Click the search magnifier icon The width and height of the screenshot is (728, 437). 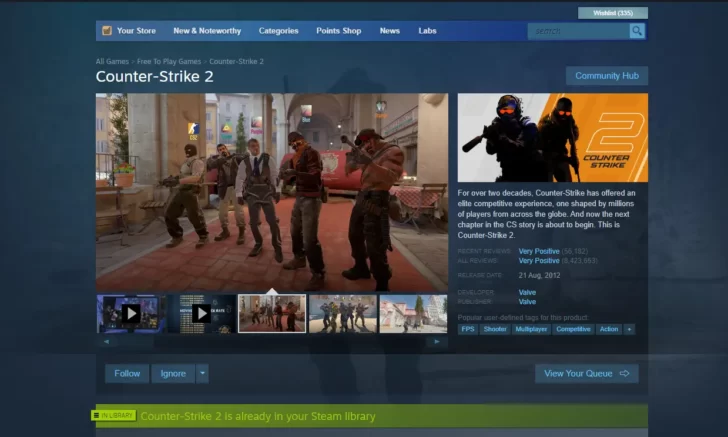(637, 31)
